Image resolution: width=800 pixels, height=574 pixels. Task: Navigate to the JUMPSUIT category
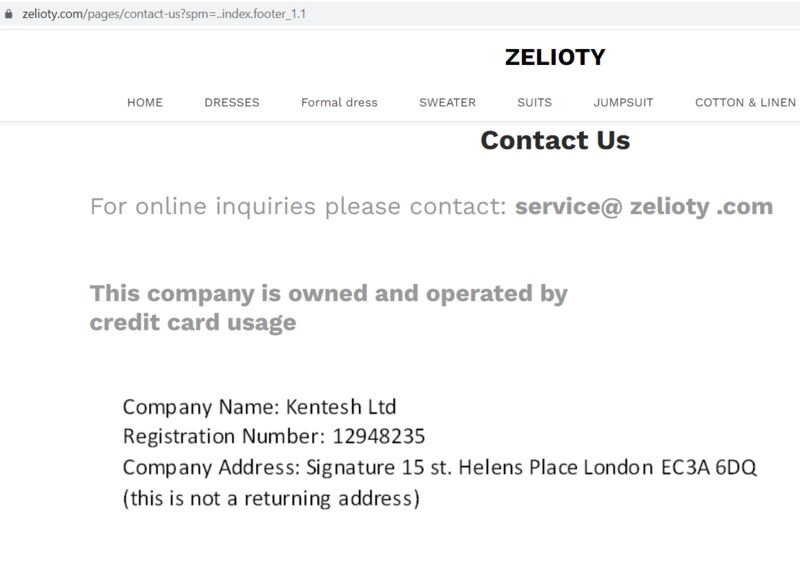[x=623, y=103]
